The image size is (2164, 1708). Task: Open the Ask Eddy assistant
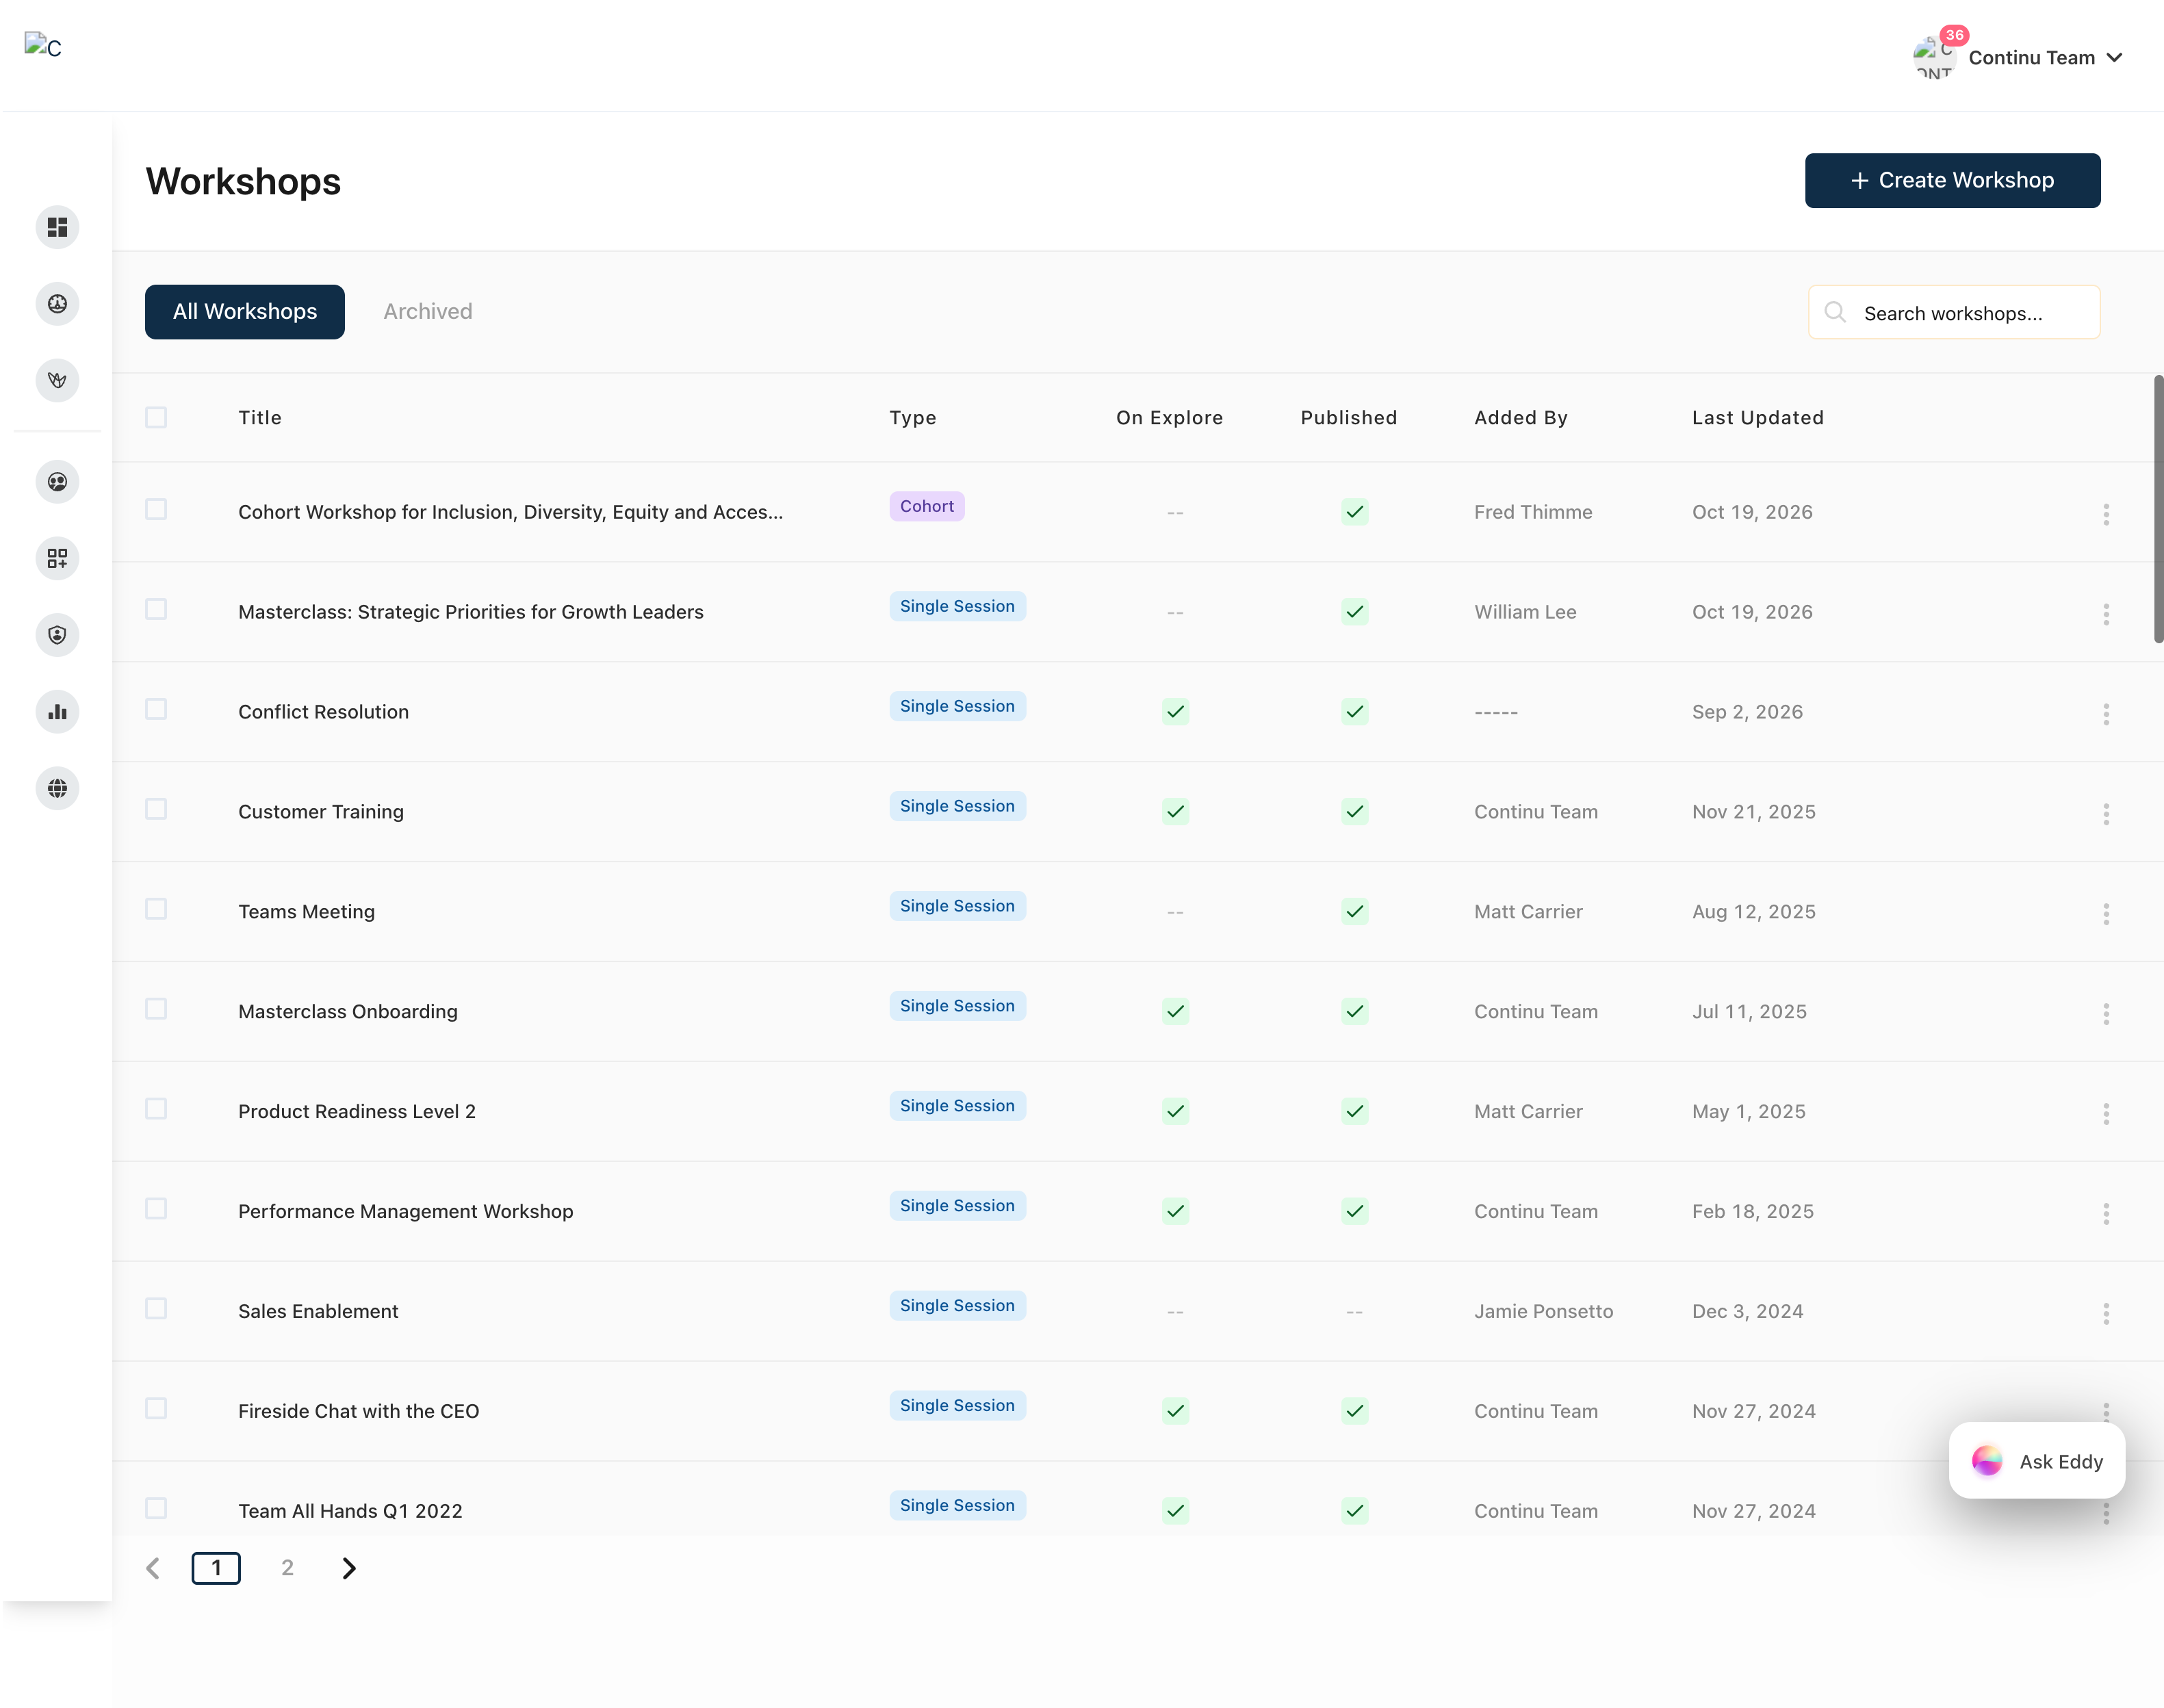tap(2036, 1461)
